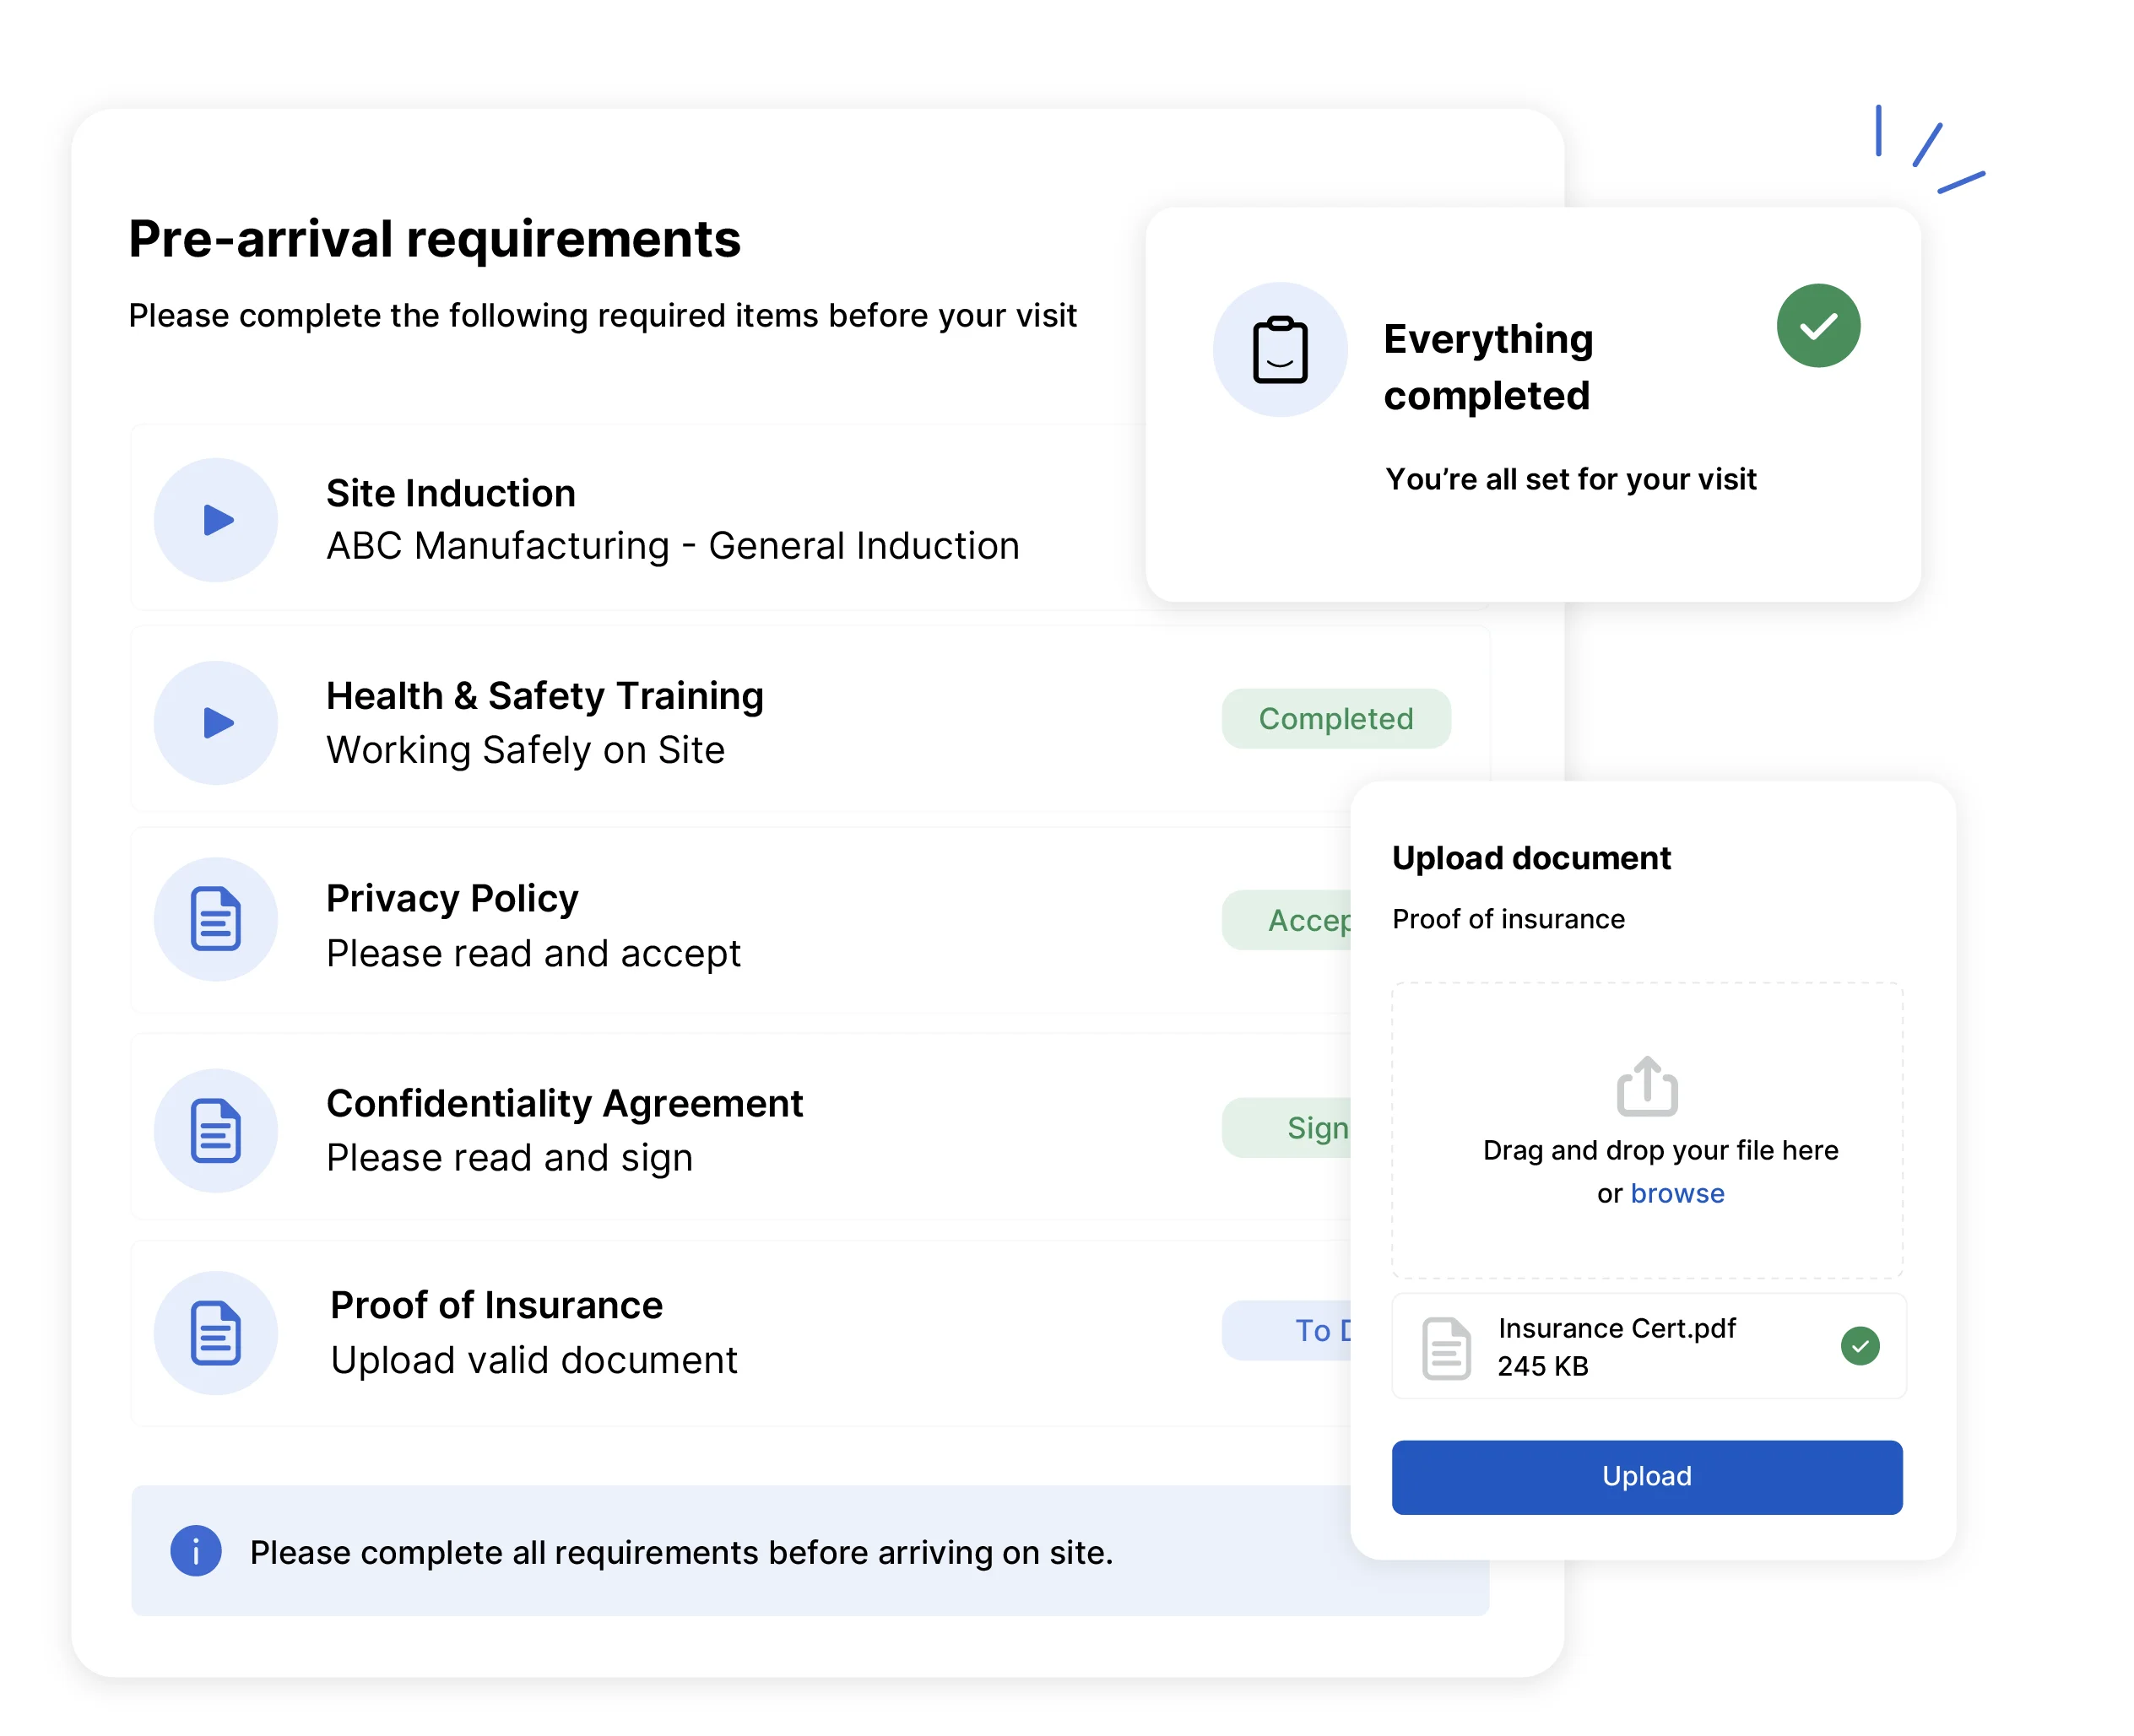Image resolution: width=2134 pixels, height=1736 pixels.
Task: Click 'Upload valid document' text
Action: 534,1361
